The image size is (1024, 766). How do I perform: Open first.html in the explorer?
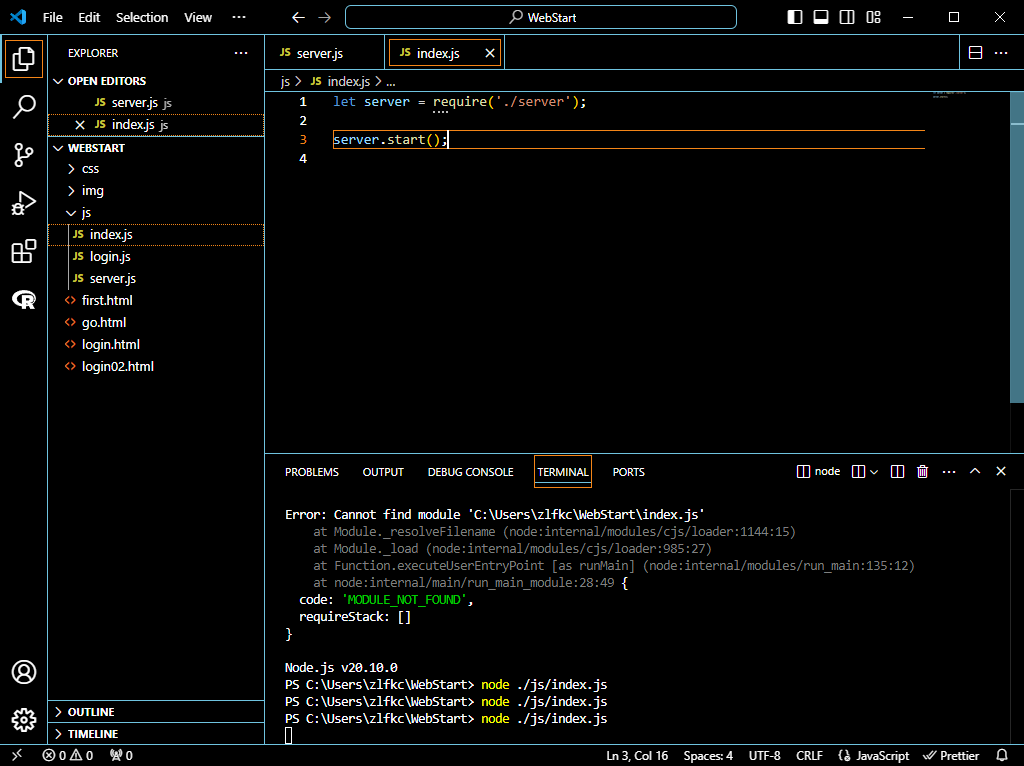point(156,300)
